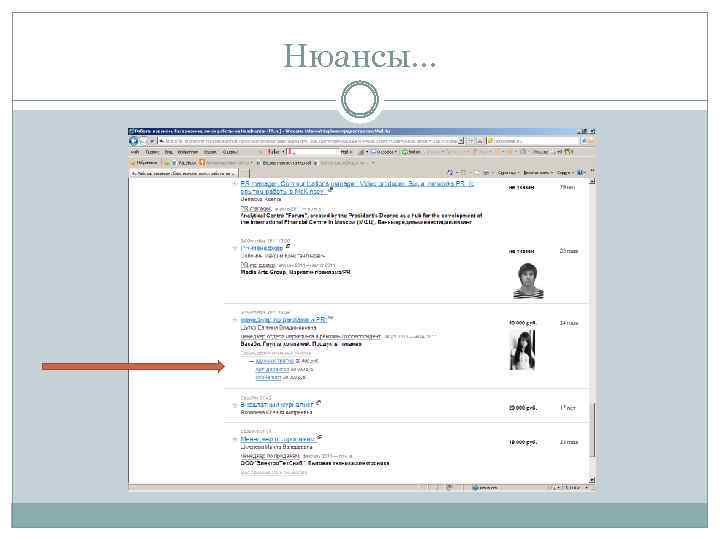Click the browser Back arrow button

pyautogui.click(x=134, y=141)
